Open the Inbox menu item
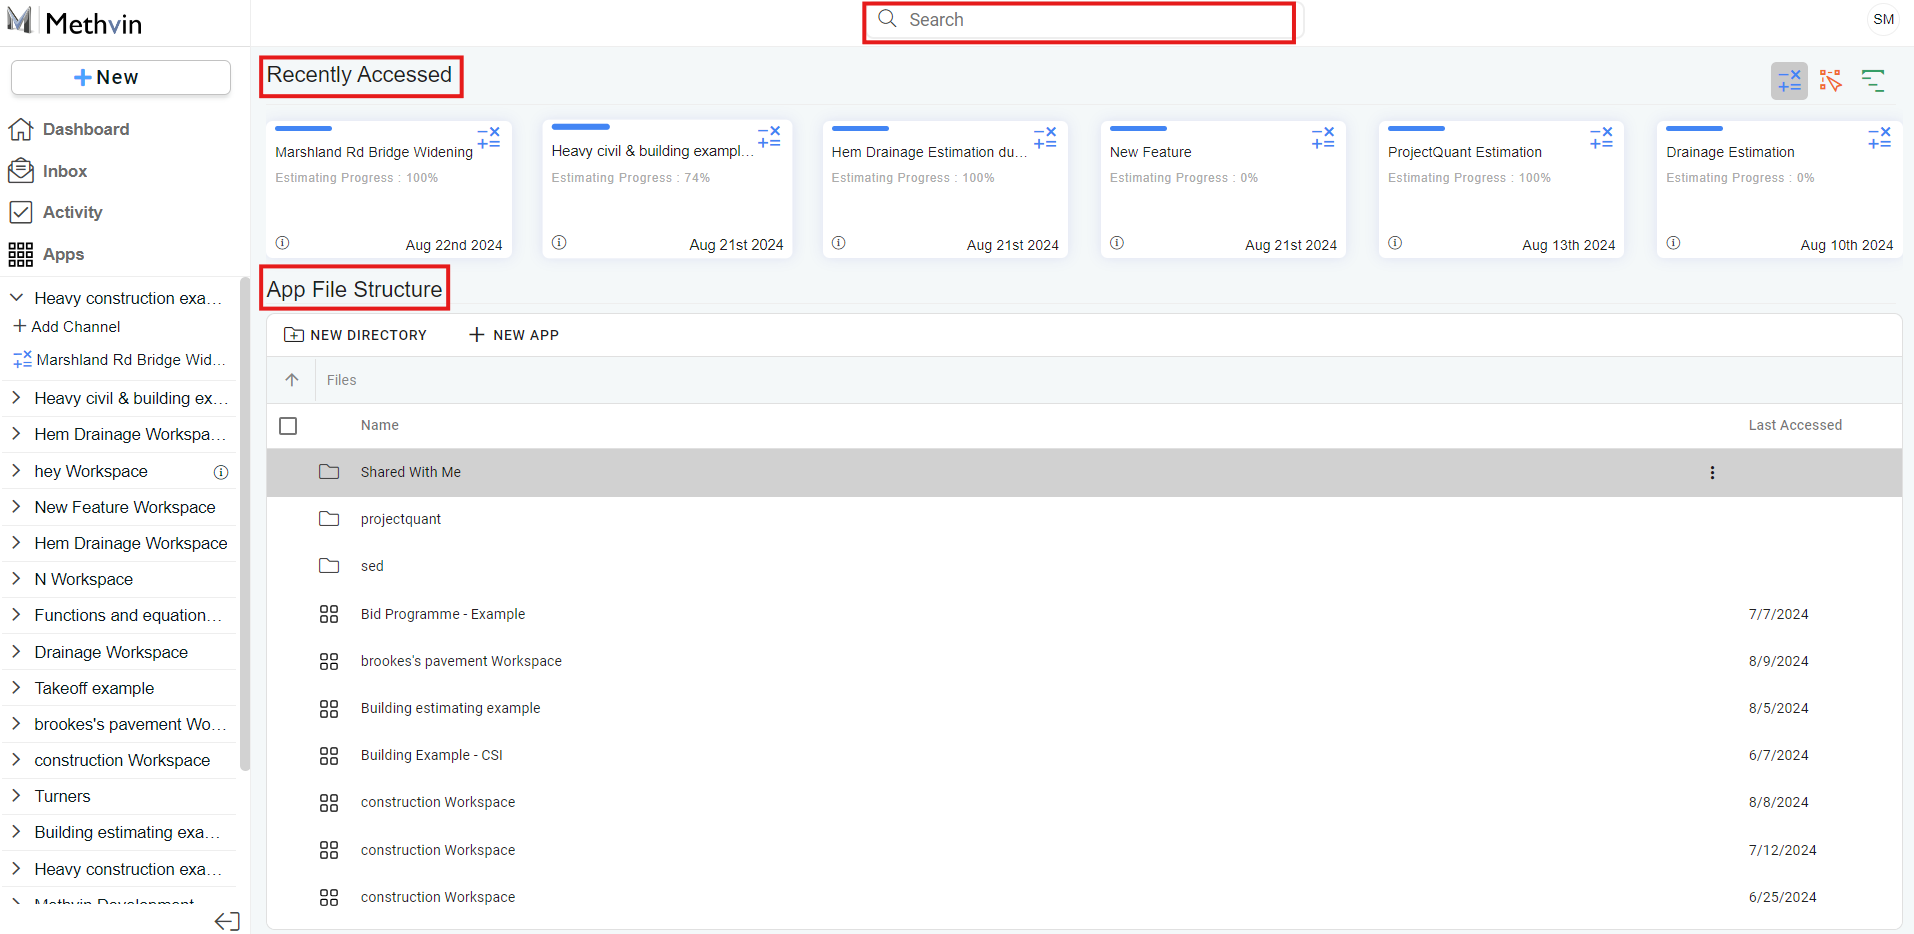Screen dimensions: 1914x934 click(x=64, y=171)
